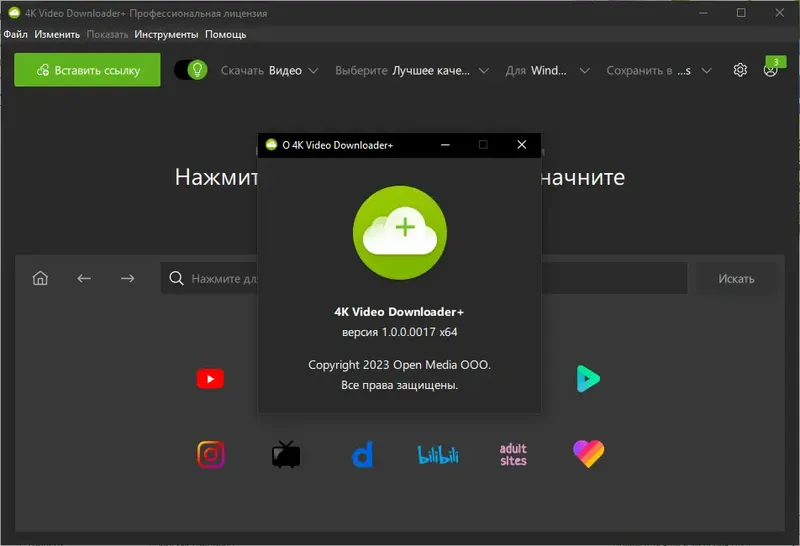Click the Copyright 2023 Open Media text
This screenshot has width=800, height=546.
pos(399,365)
